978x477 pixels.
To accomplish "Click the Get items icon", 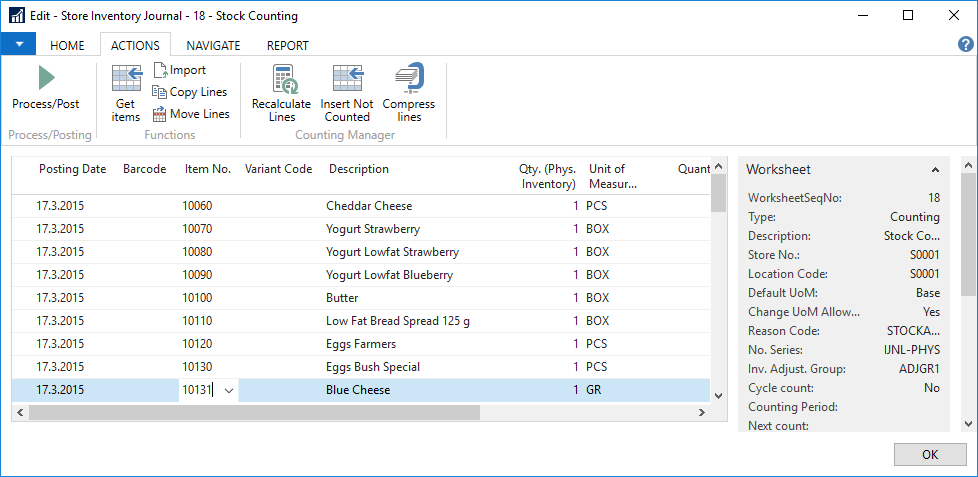I will click(126, 78).
